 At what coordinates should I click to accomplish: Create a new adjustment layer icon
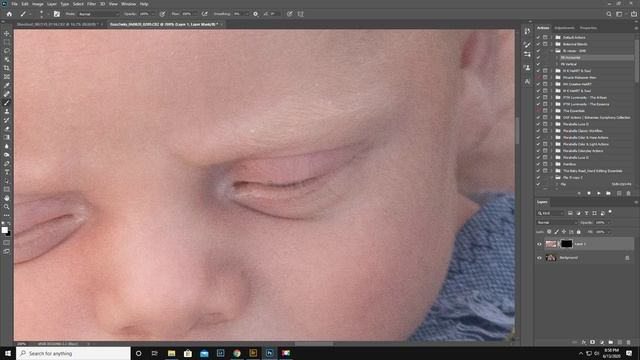pyautogui.click(x=602, y=342)
